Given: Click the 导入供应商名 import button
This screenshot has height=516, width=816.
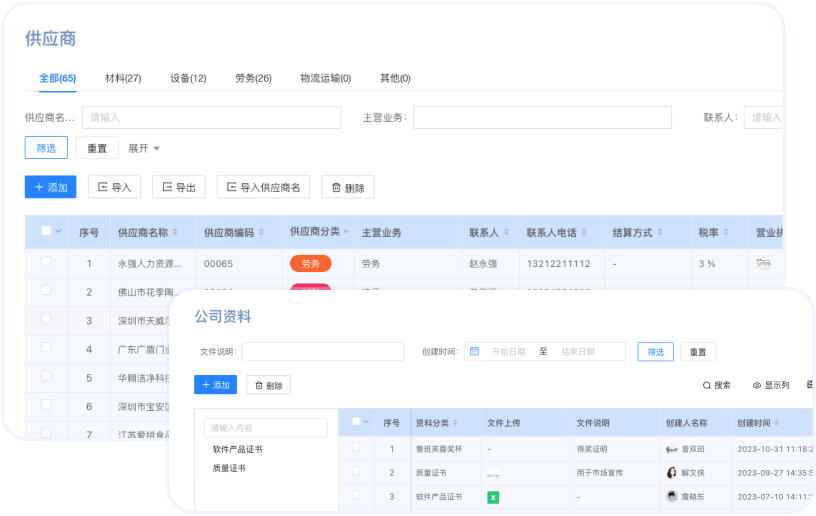Looking at the screenshot, I should coord(263,187).
